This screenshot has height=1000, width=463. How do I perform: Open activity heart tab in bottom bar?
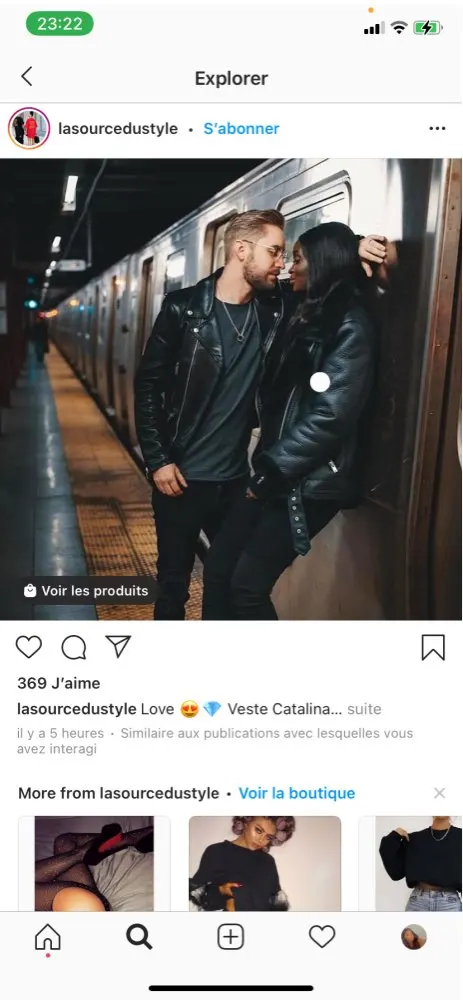[322, 937]
